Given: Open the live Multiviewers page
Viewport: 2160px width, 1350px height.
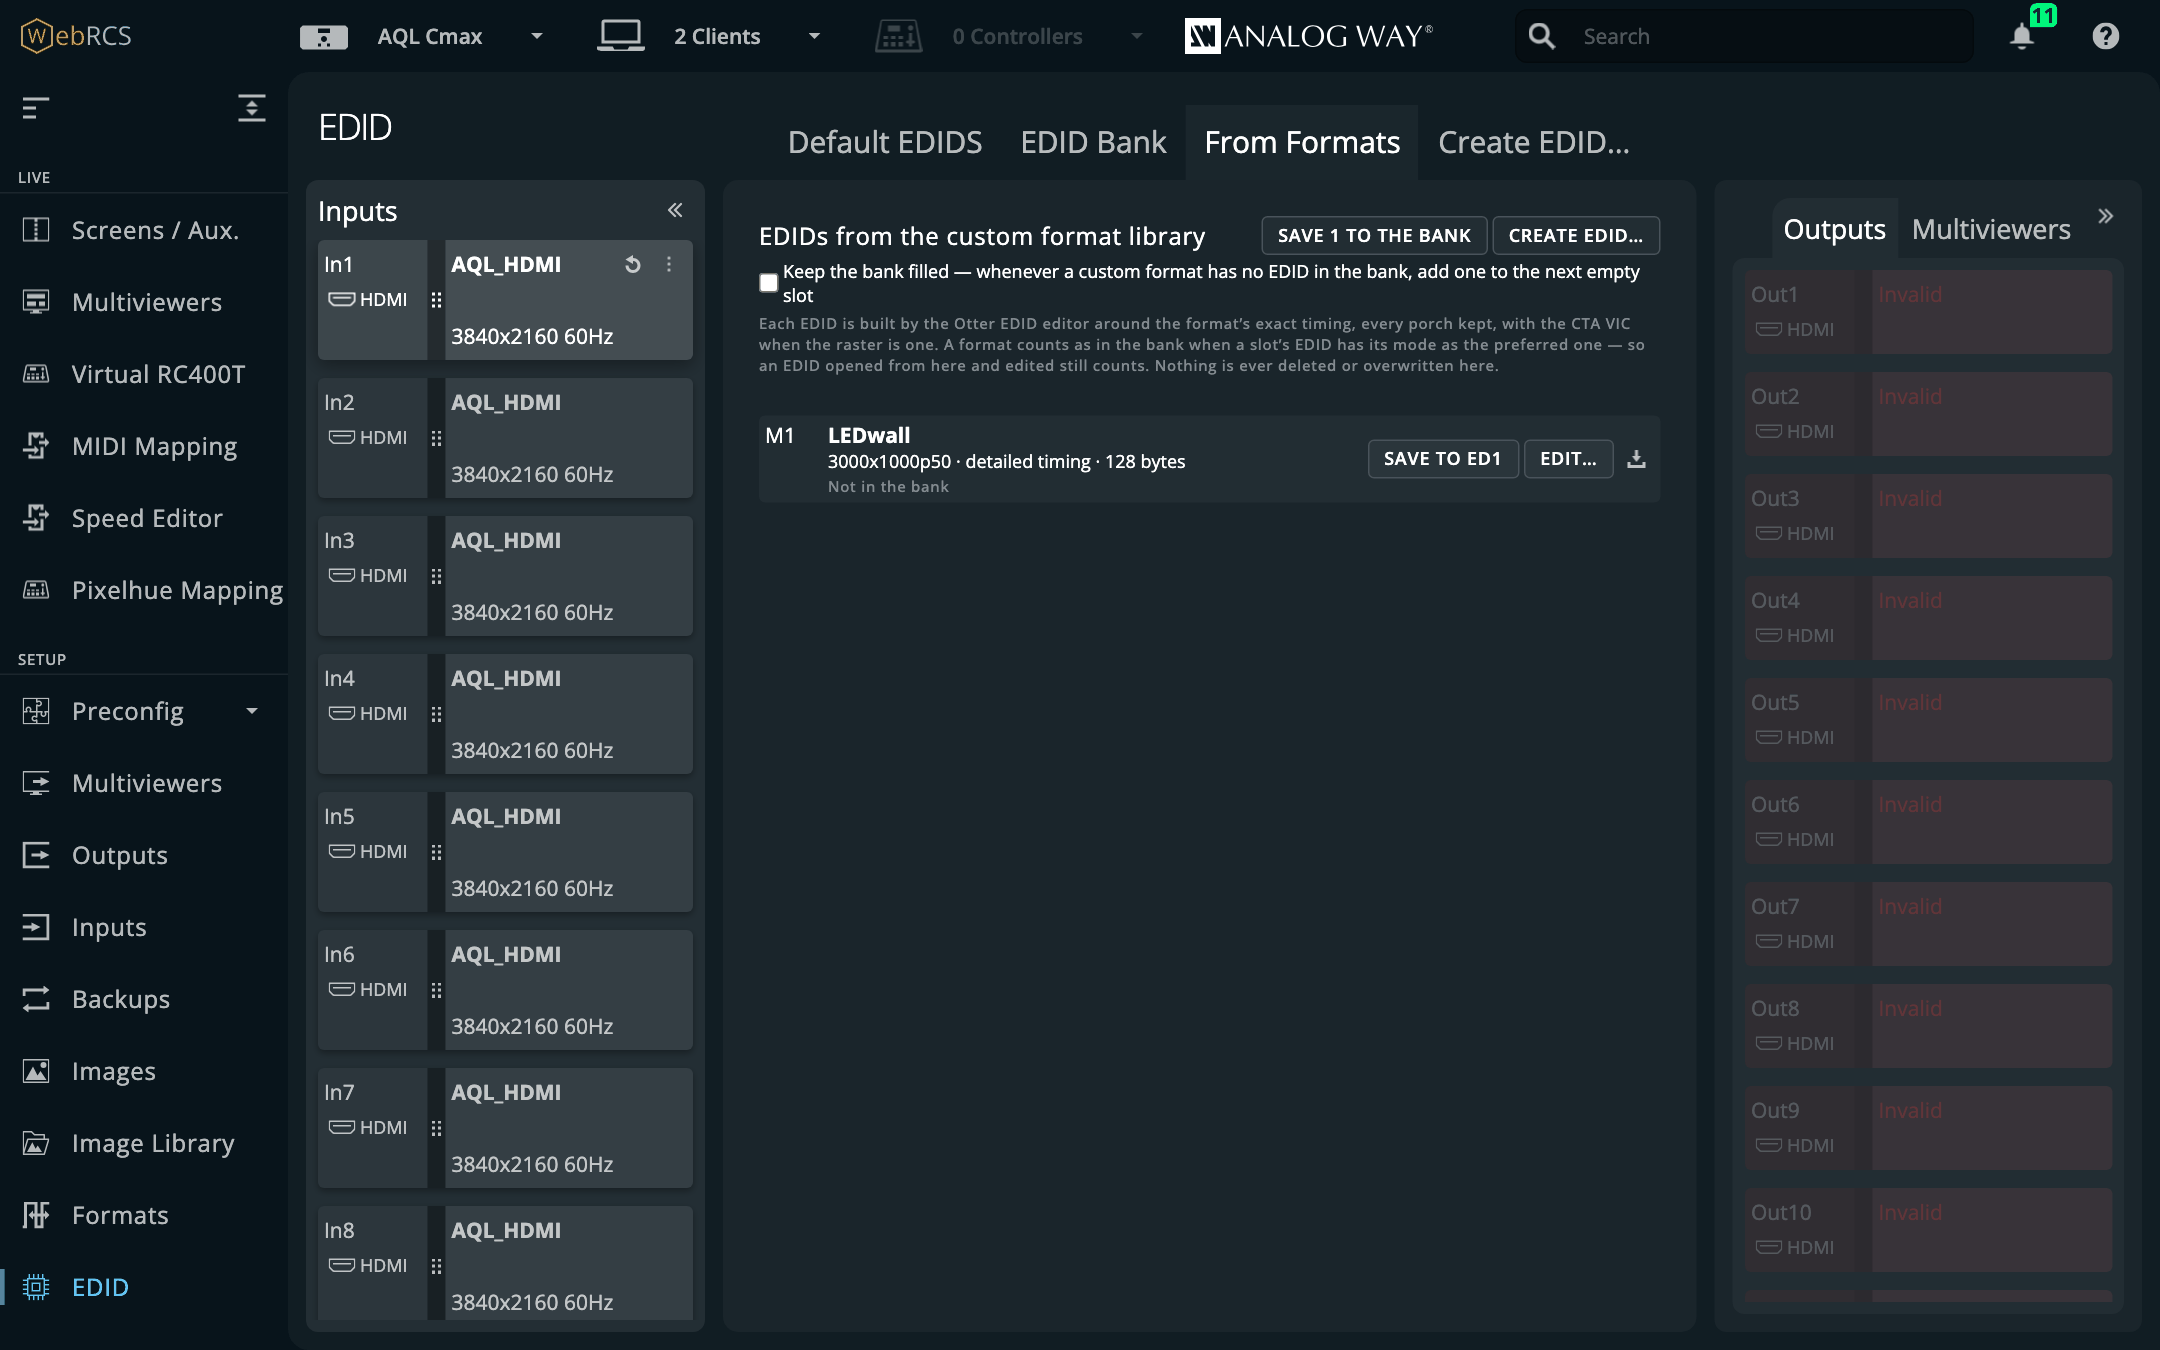Looking at the screenshot, I should click(144, 302).
